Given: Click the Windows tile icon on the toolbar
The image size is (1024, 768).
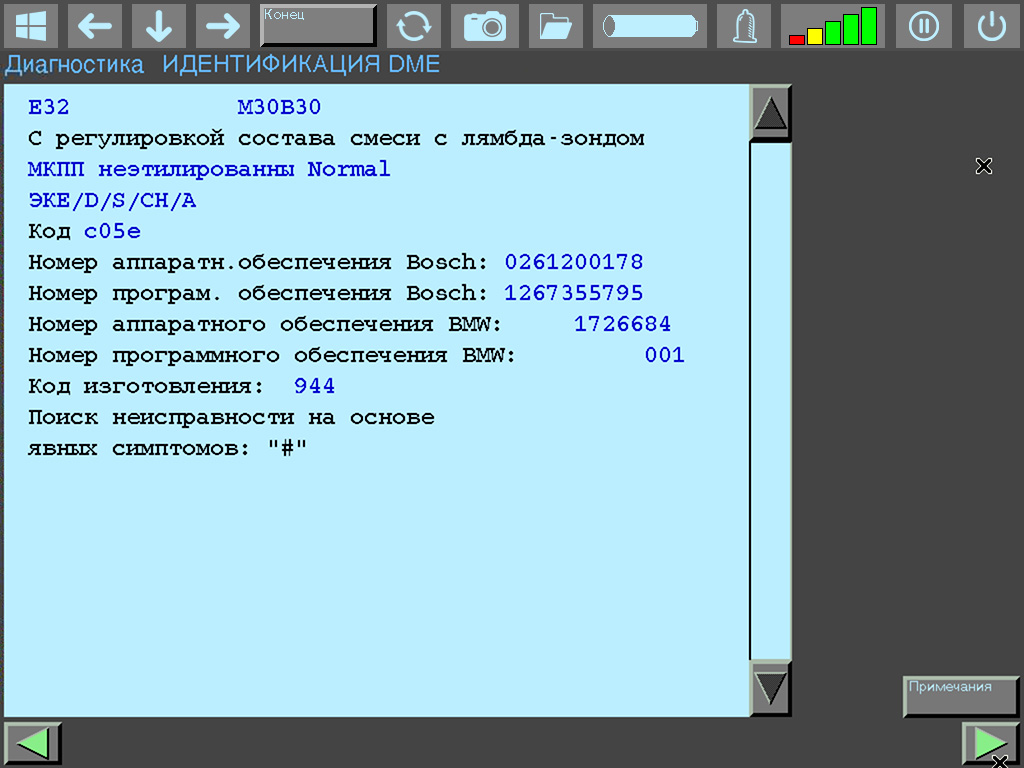Looking at the screenshot, I should pyautogui.click(x=31, y=26).
